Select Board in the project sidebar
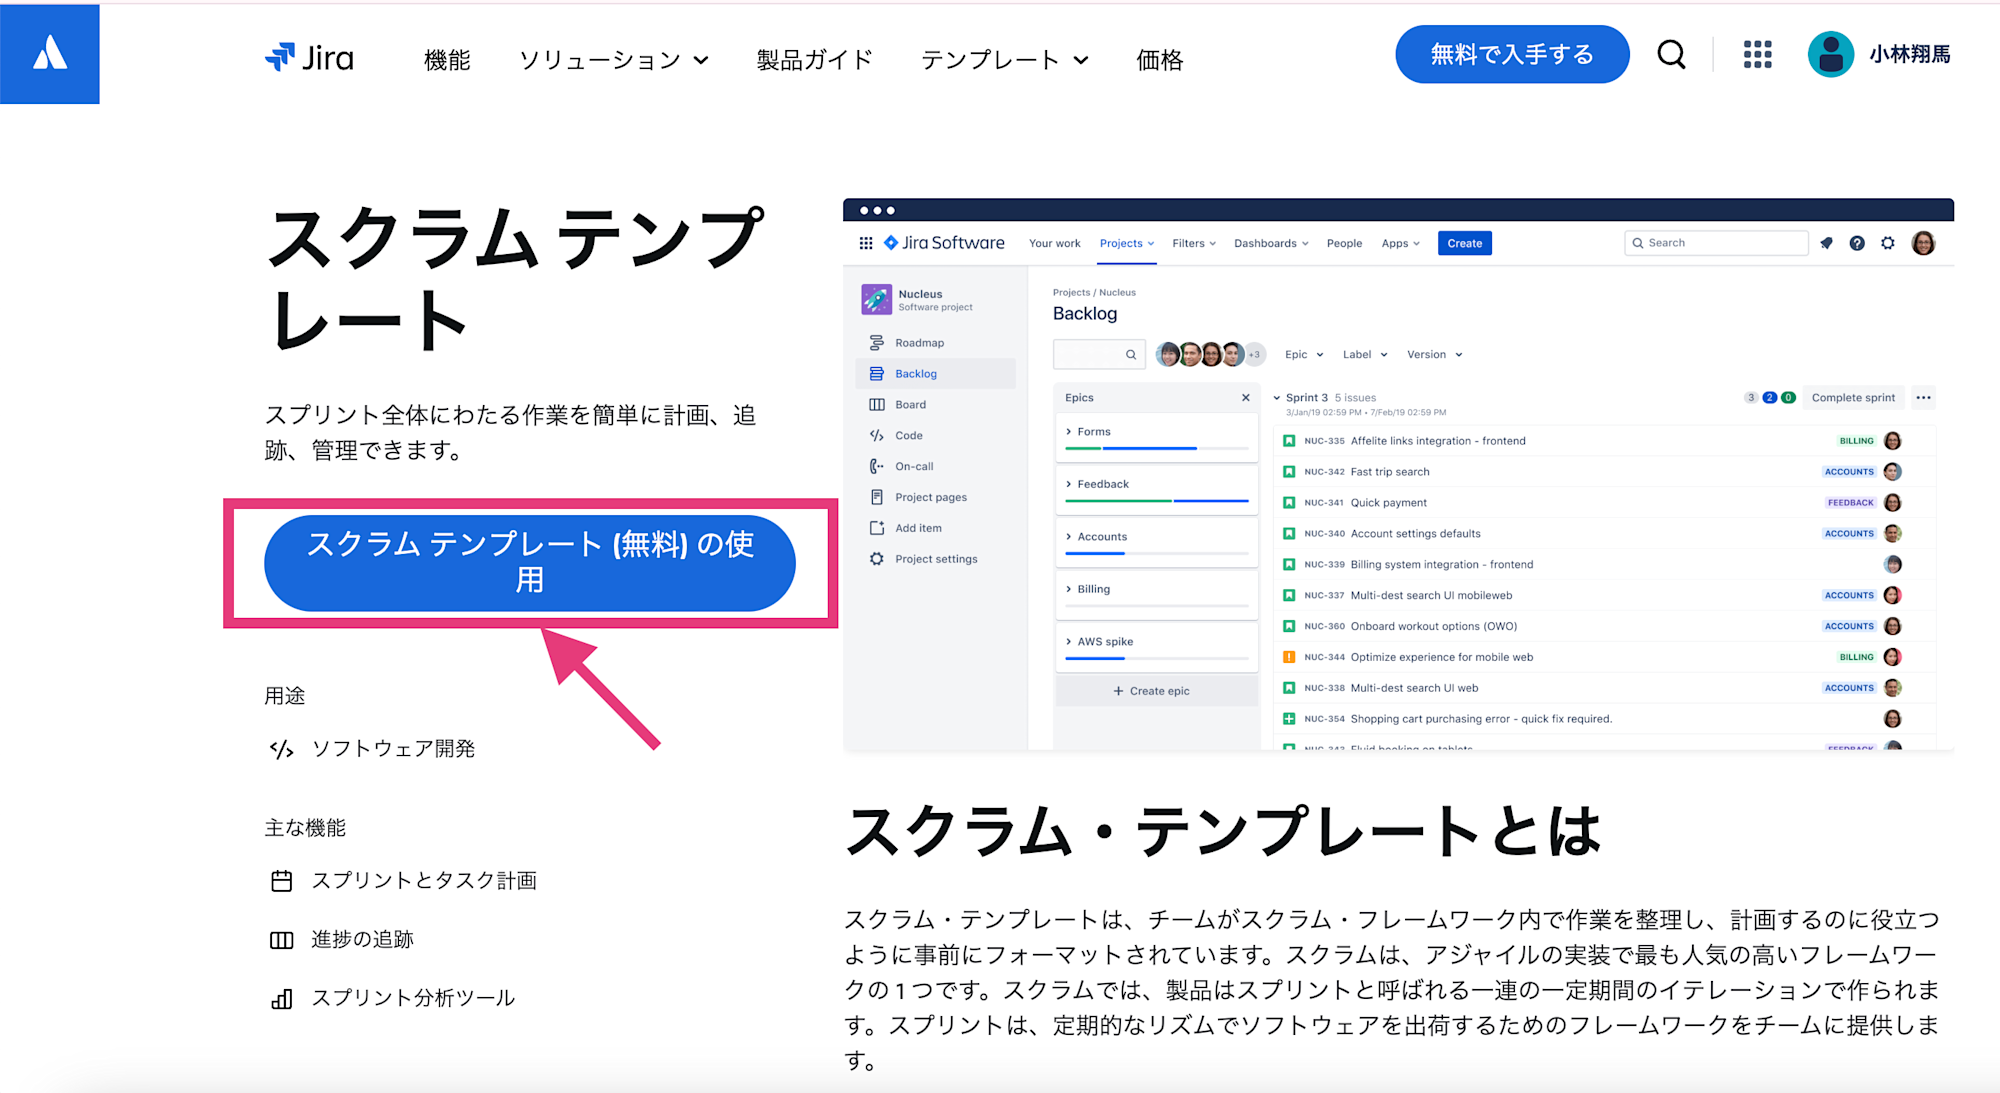2000x1093 pixels. [935, 405]
